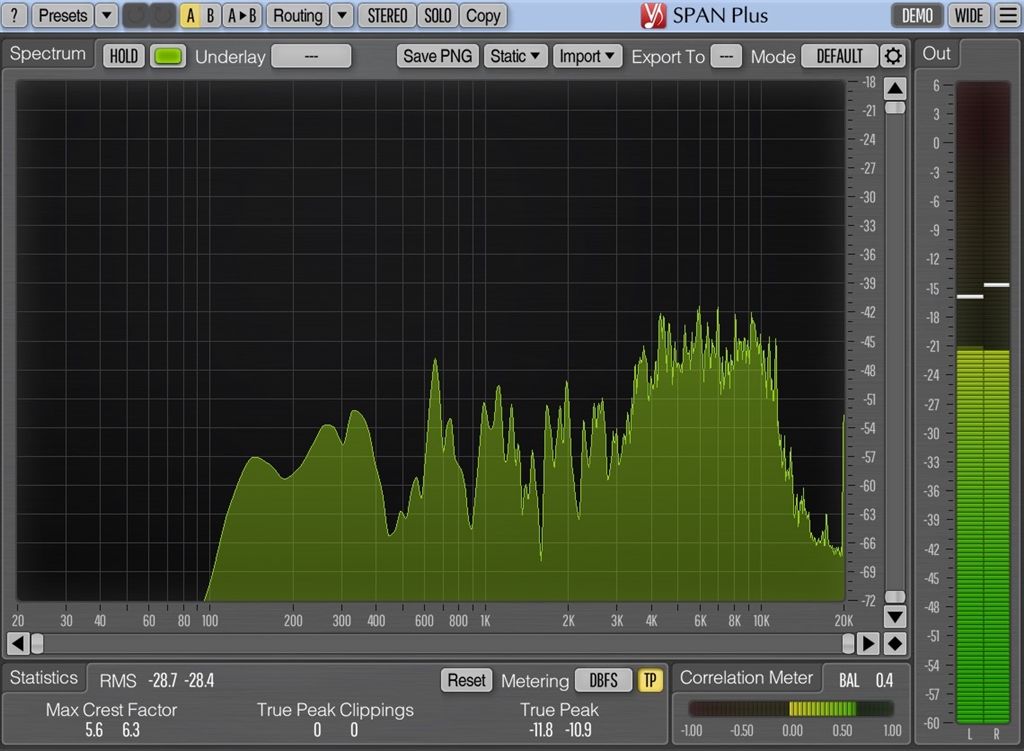Click the diamond zoom reset button
Screen dimensions: 1024x751
[895, 643]
